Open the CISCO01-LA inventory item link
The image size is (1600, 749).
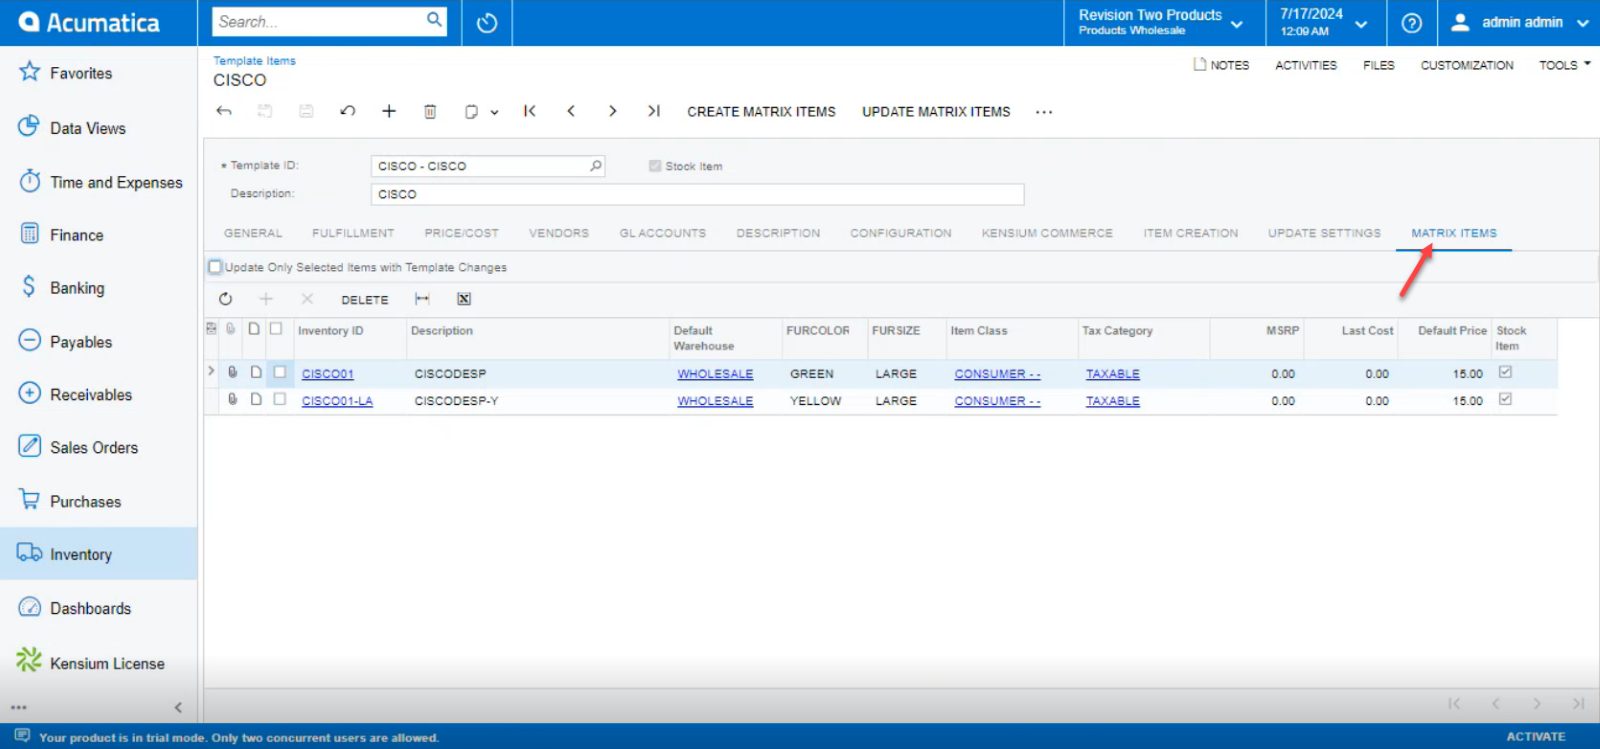point(337,401)
